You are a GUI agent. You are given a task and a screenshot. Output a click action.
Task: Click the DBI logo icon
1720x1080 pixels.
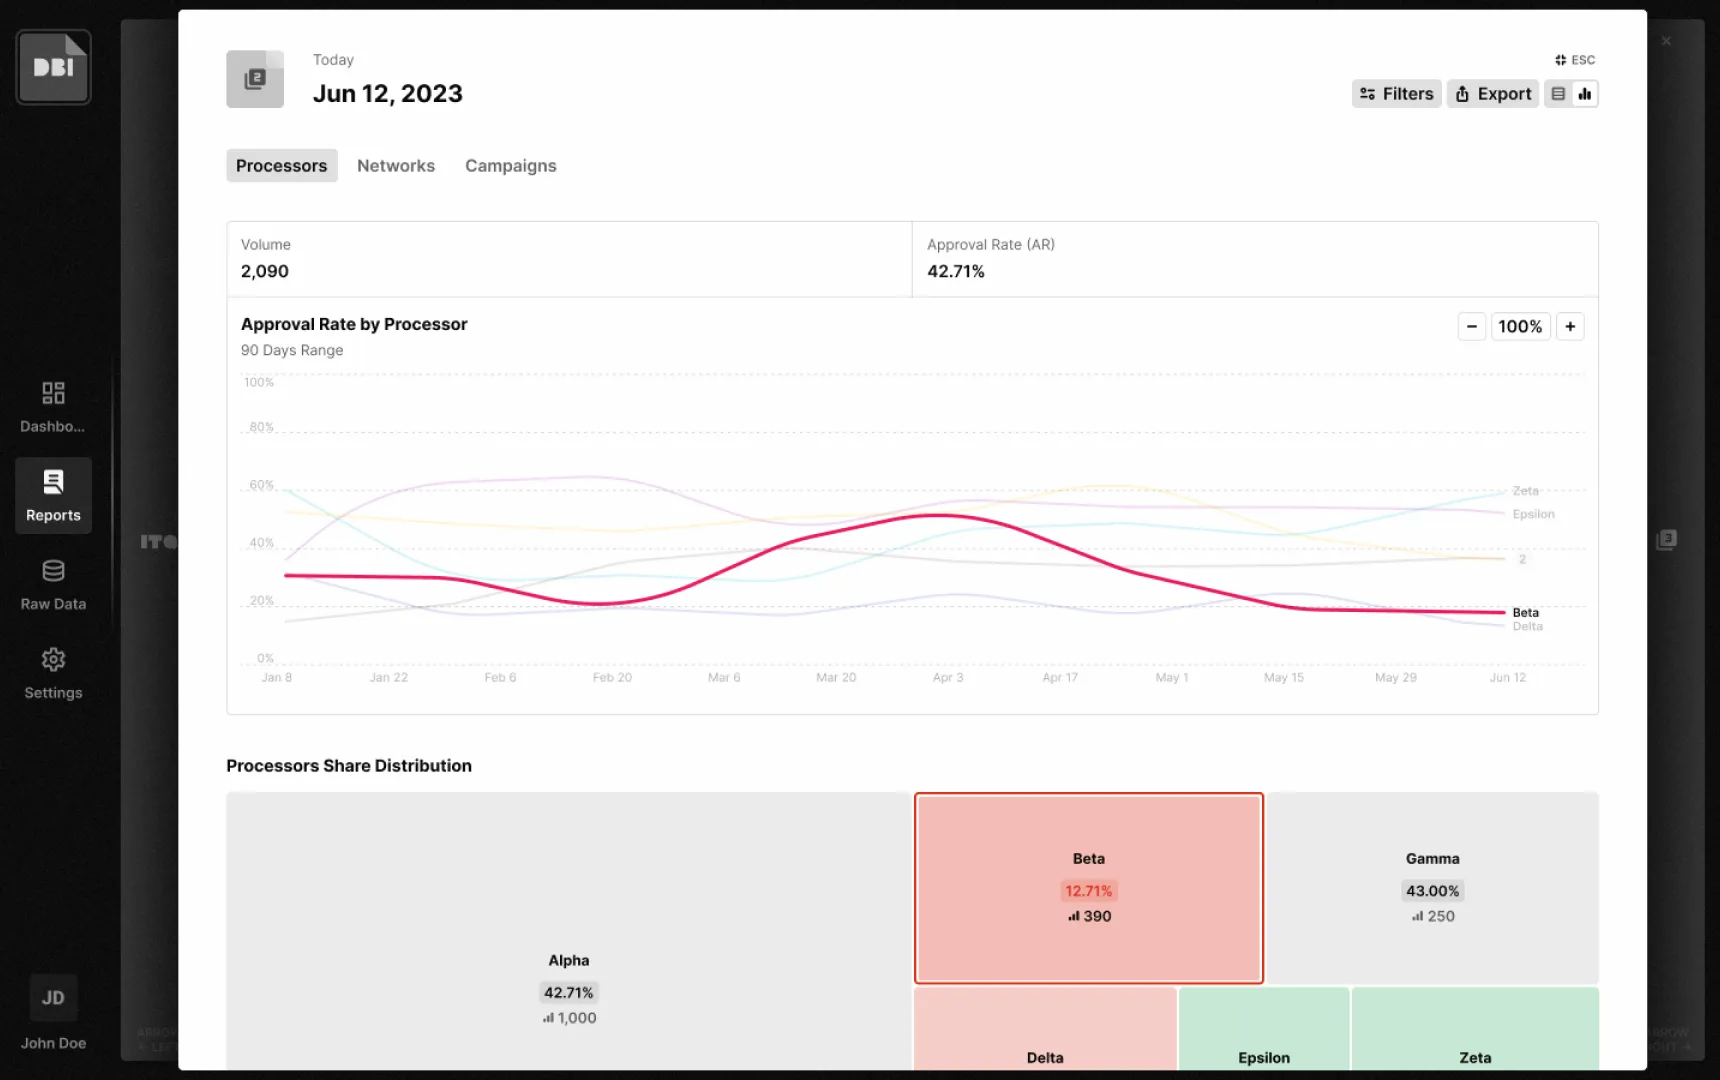click(53, 67)
